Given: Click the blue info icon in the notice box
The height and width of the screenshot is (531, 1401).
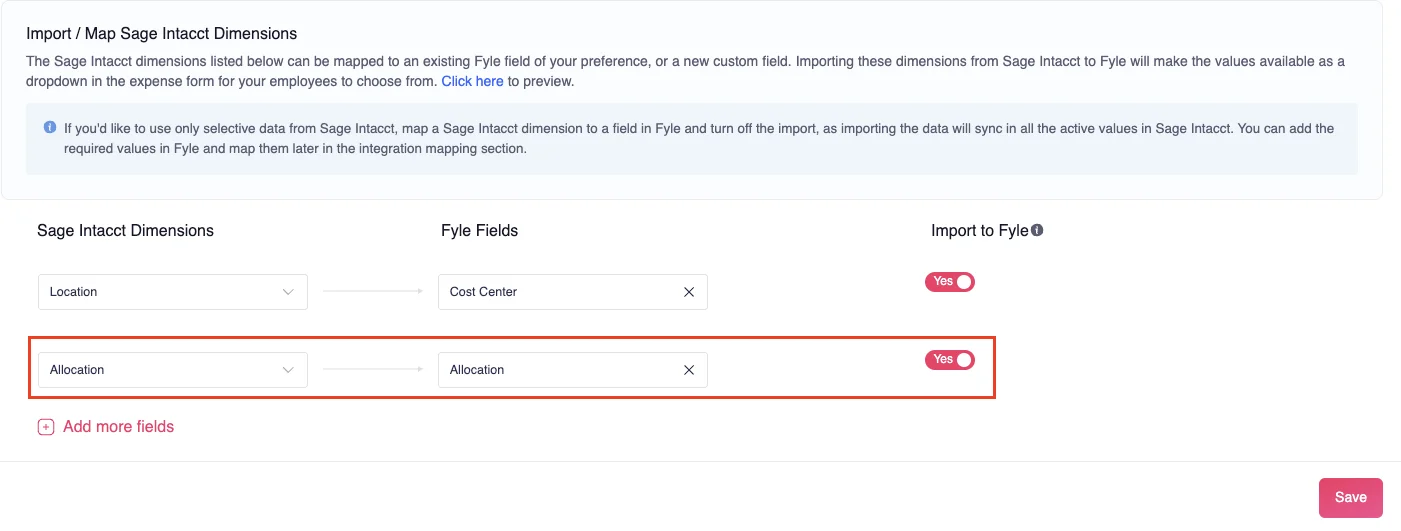Looking at the screenshot, I should pos(50,128).
